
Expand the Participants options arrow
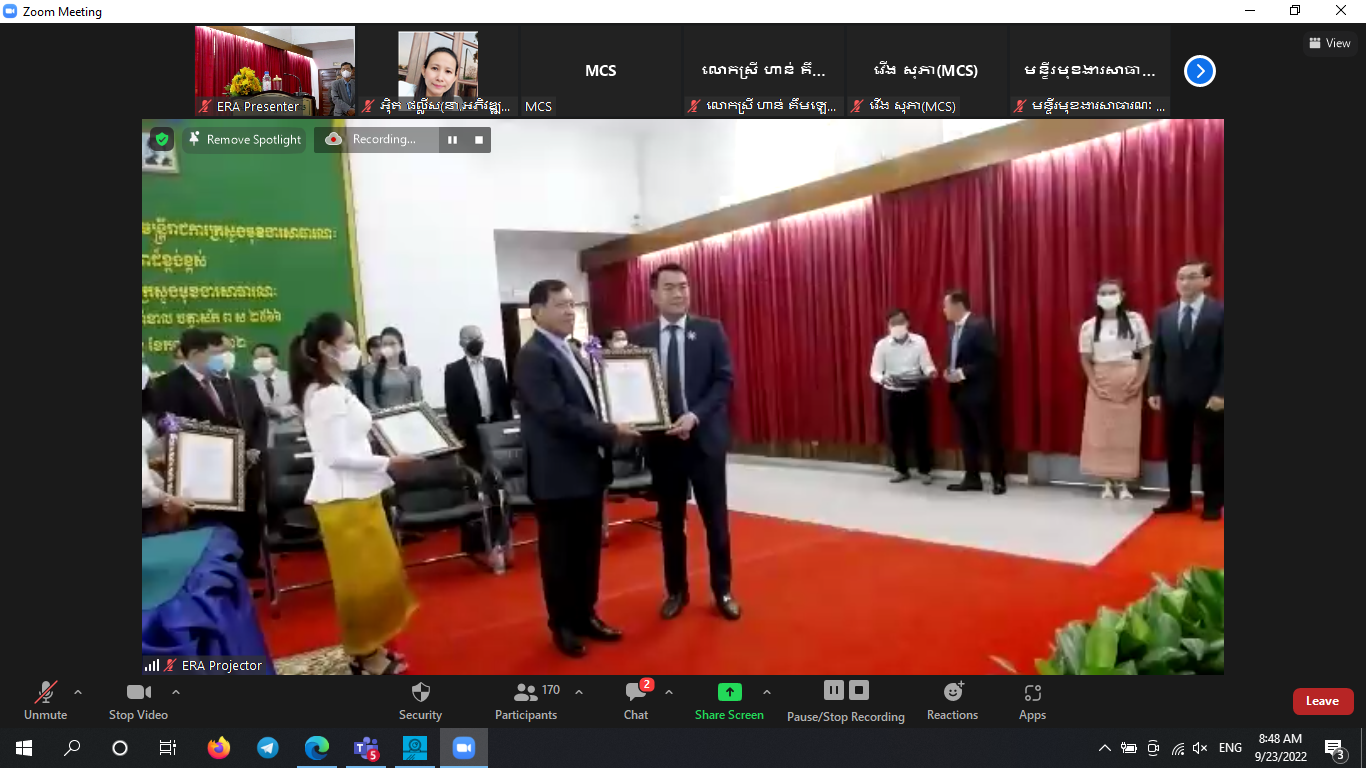pyautogui.click(x=579, y=692)
